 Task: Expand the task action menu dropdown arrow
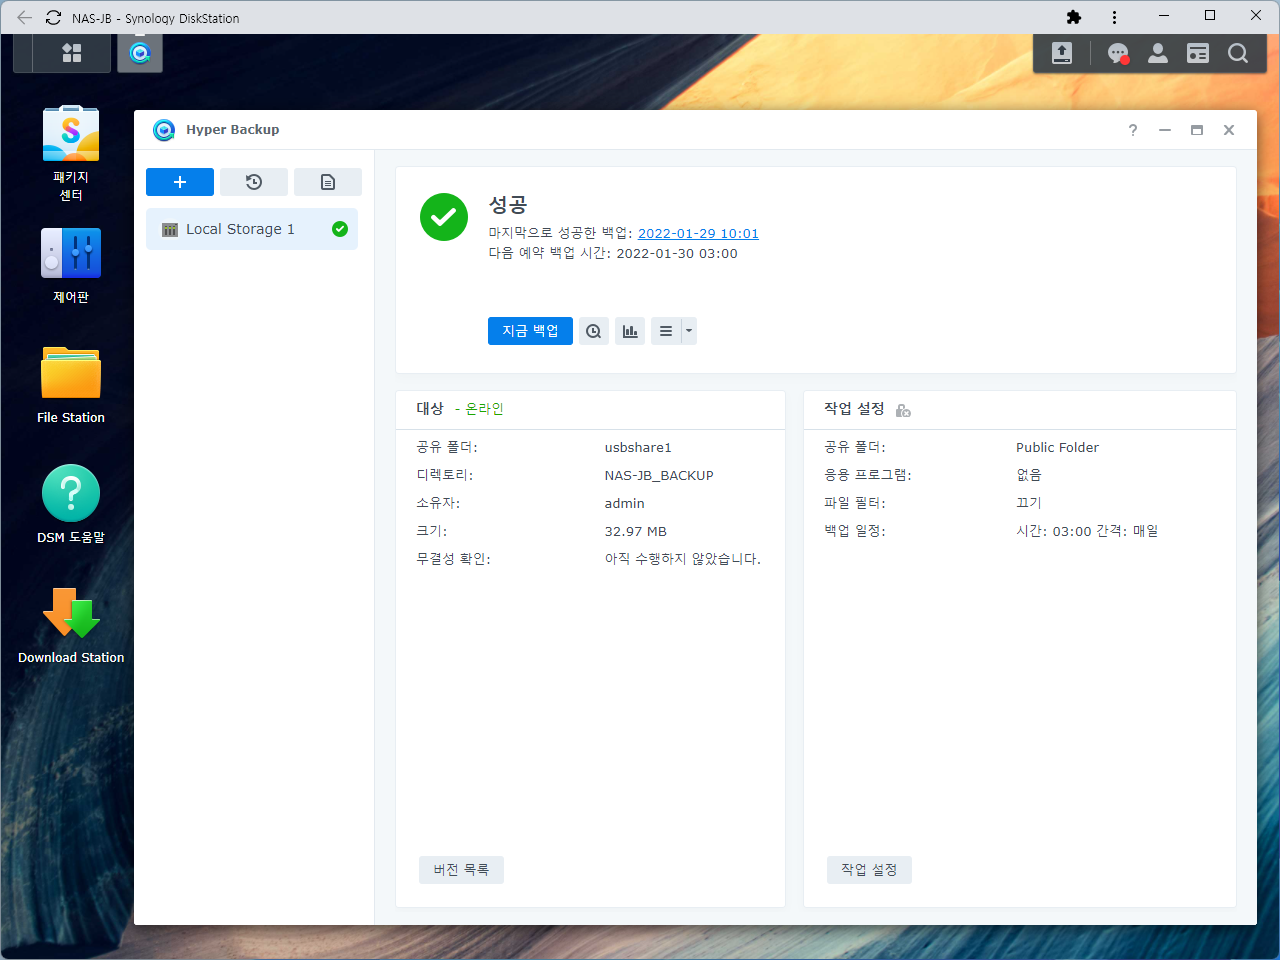689,331
